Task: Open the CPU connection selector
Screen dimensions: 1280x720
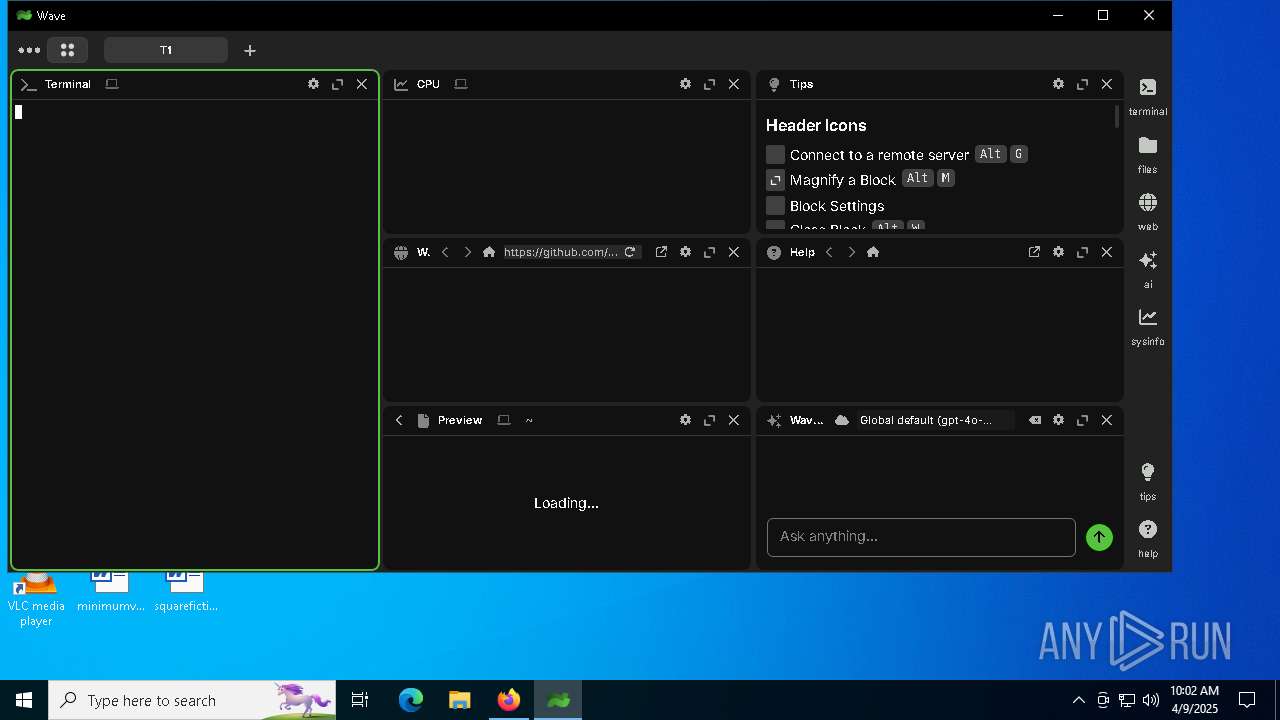Action: [x=461, y=84]
